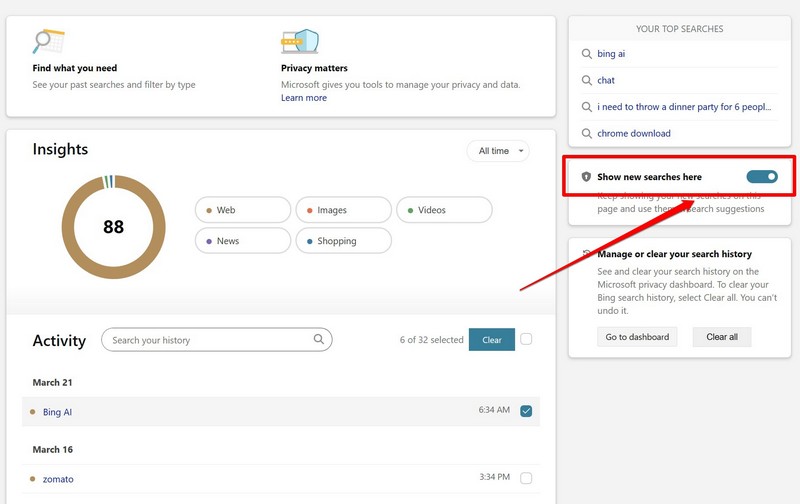Click the Go to dashboard button
The width and height of the screenshot is (800, 504).
(x=637, y=337)
